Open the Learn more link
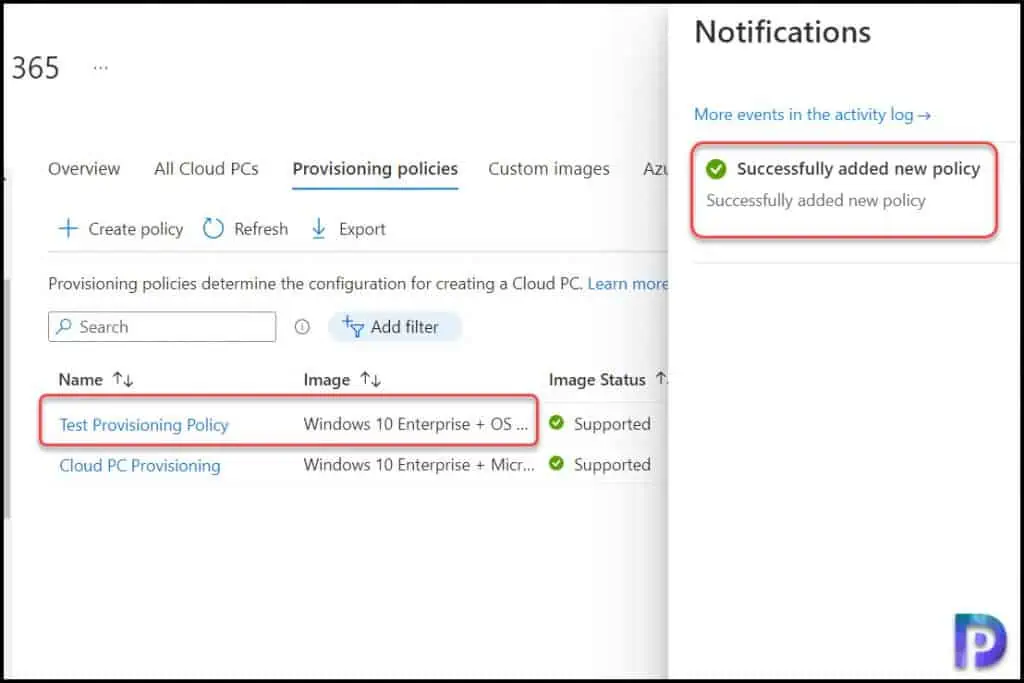The width and height of the screenshot is (1024, 683). tap(628, 283)
